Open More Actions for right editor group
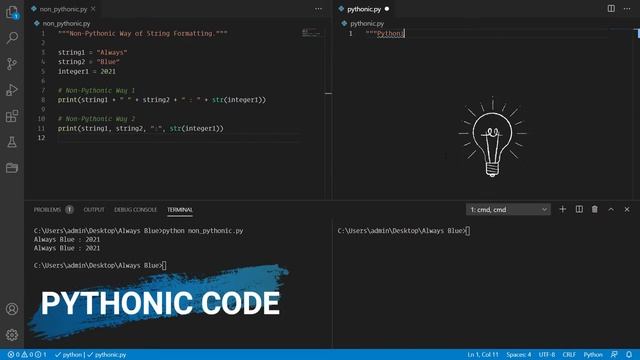Screen dimensions: 640x360 coord(627,9)
